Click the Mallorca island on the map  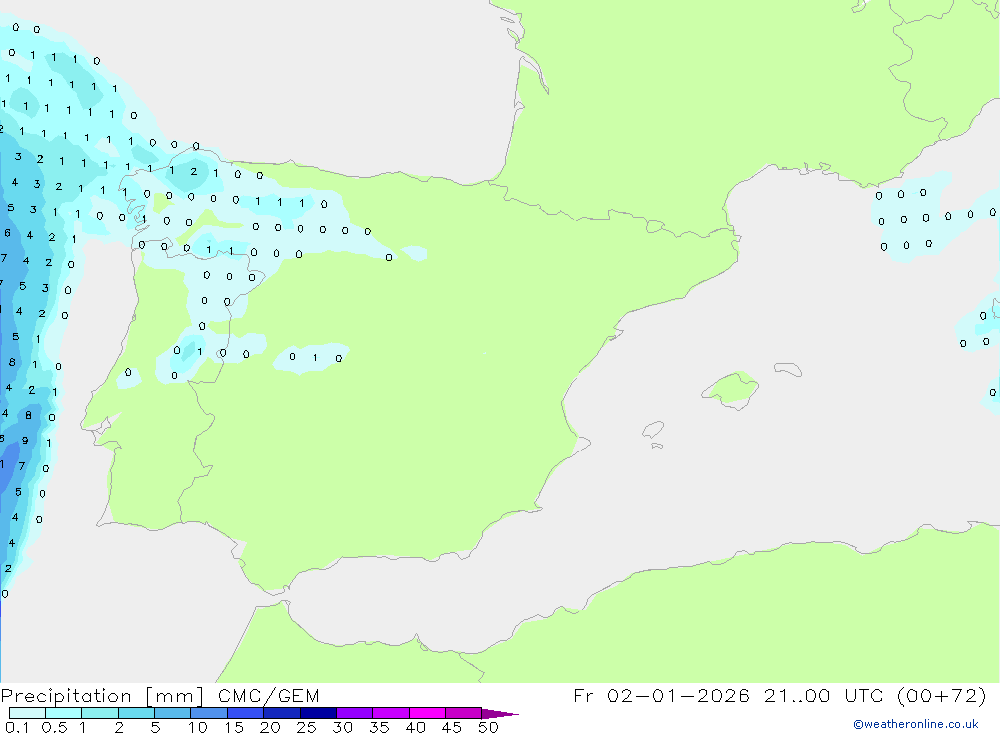click(731, 389)
